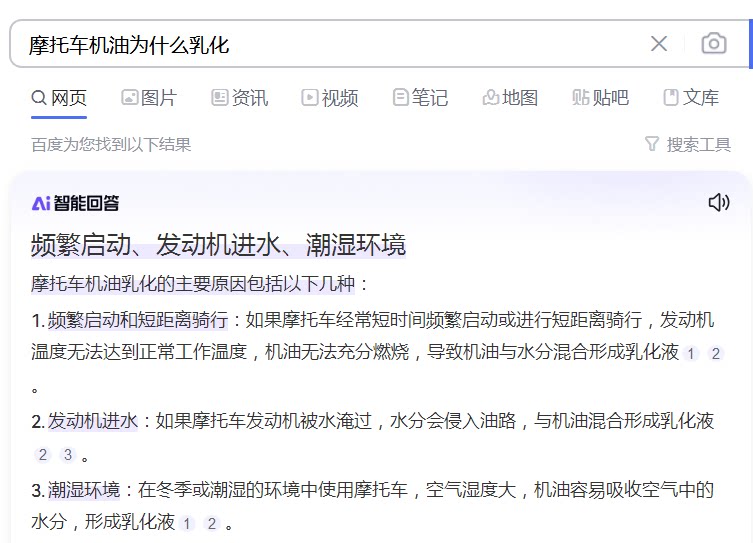Open the 文库 tab
The height and width of the screenshot is (543, 753).
[691, 98]
